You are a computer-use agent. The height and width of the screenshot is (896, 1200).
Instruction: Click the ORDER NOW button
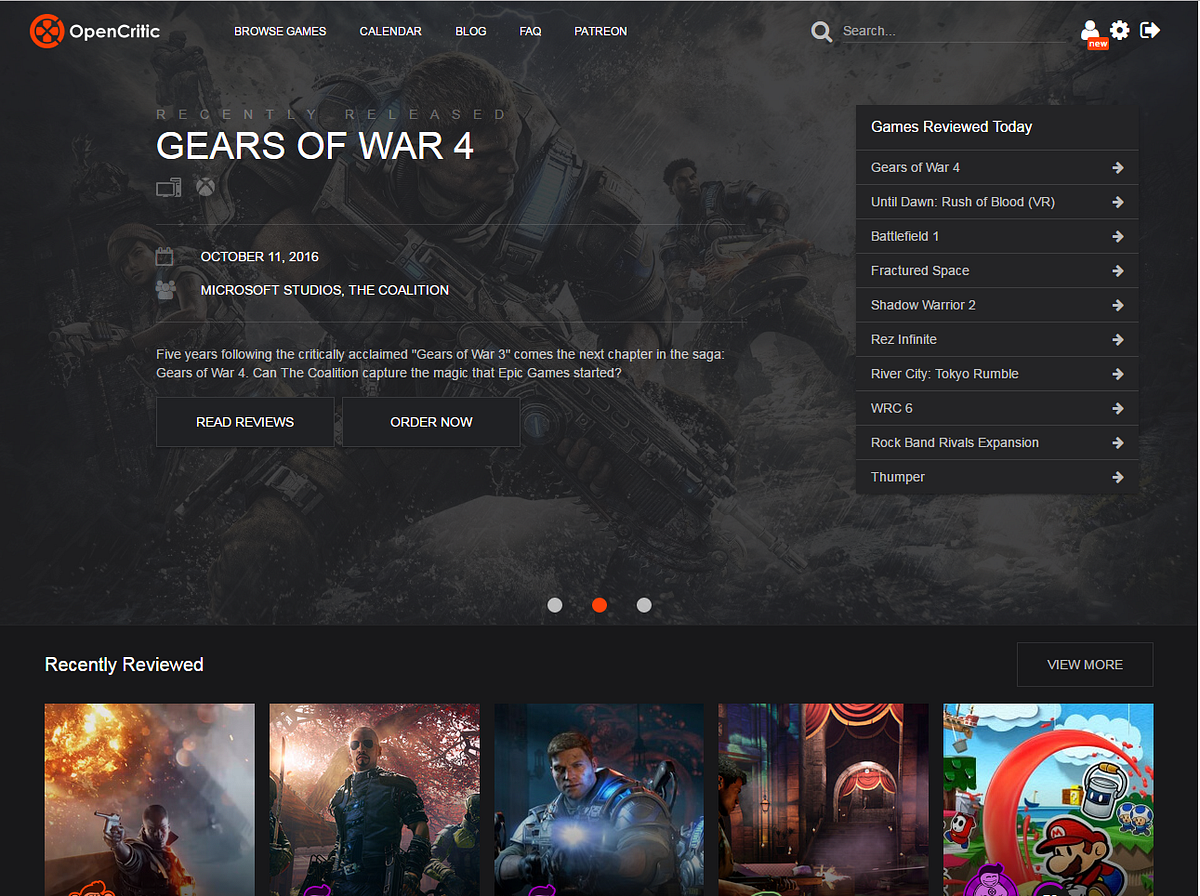point(431,422)
